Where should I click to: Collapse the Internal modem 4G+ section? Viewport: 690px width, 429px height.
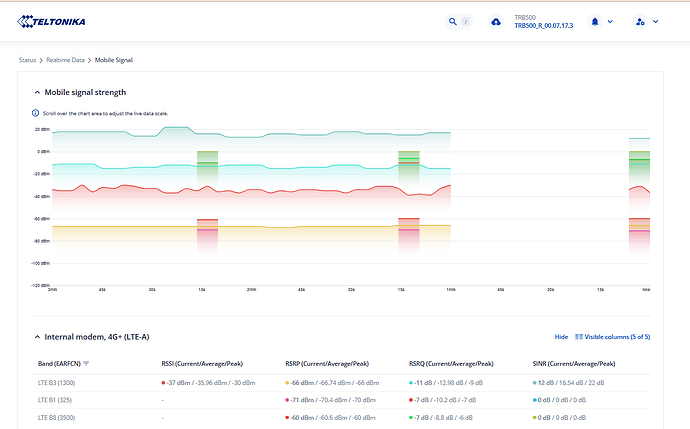[37, 337]
